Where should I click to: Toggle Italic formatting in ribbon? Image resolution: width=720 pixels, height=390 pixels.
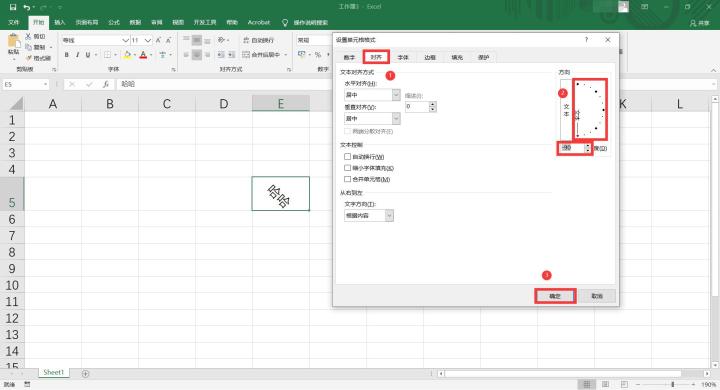[77, 55]
